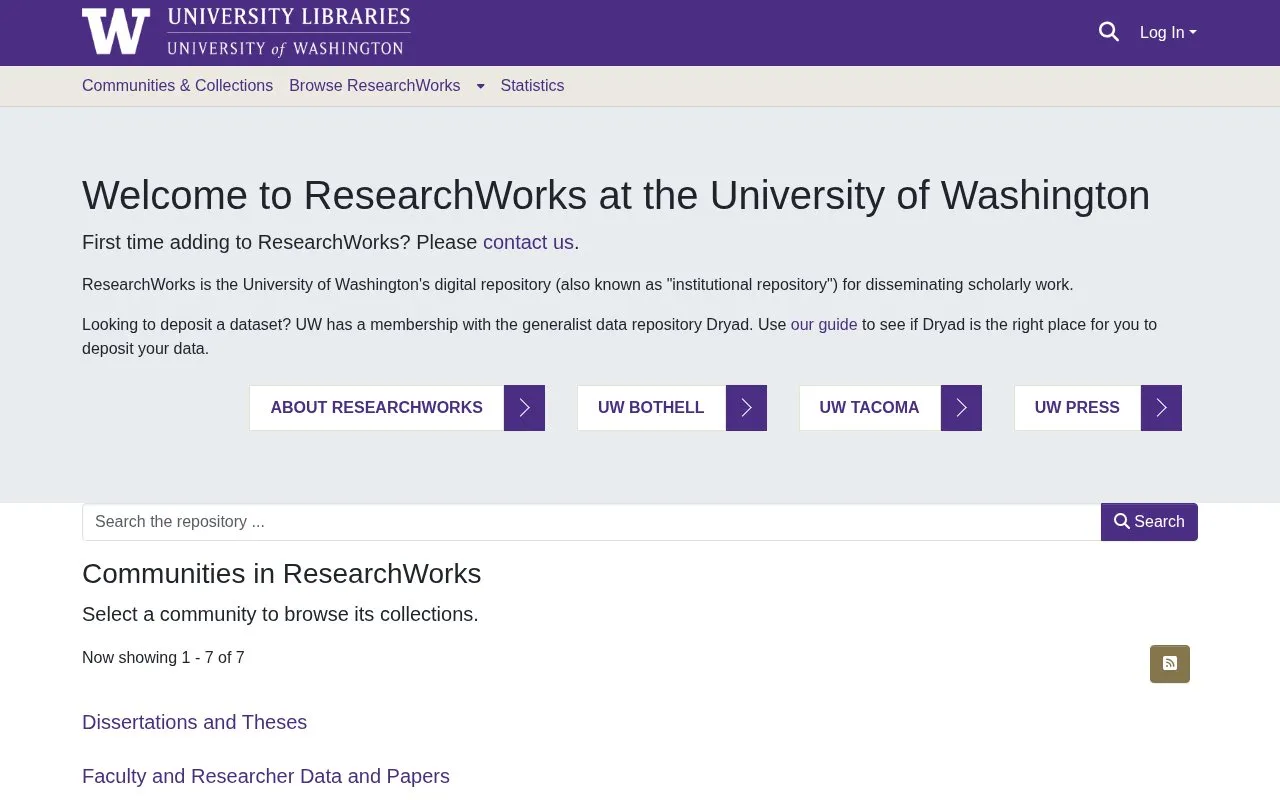1280x800 pixels.
Task: Go to the Statistics page
Action: tap(532, 86)
